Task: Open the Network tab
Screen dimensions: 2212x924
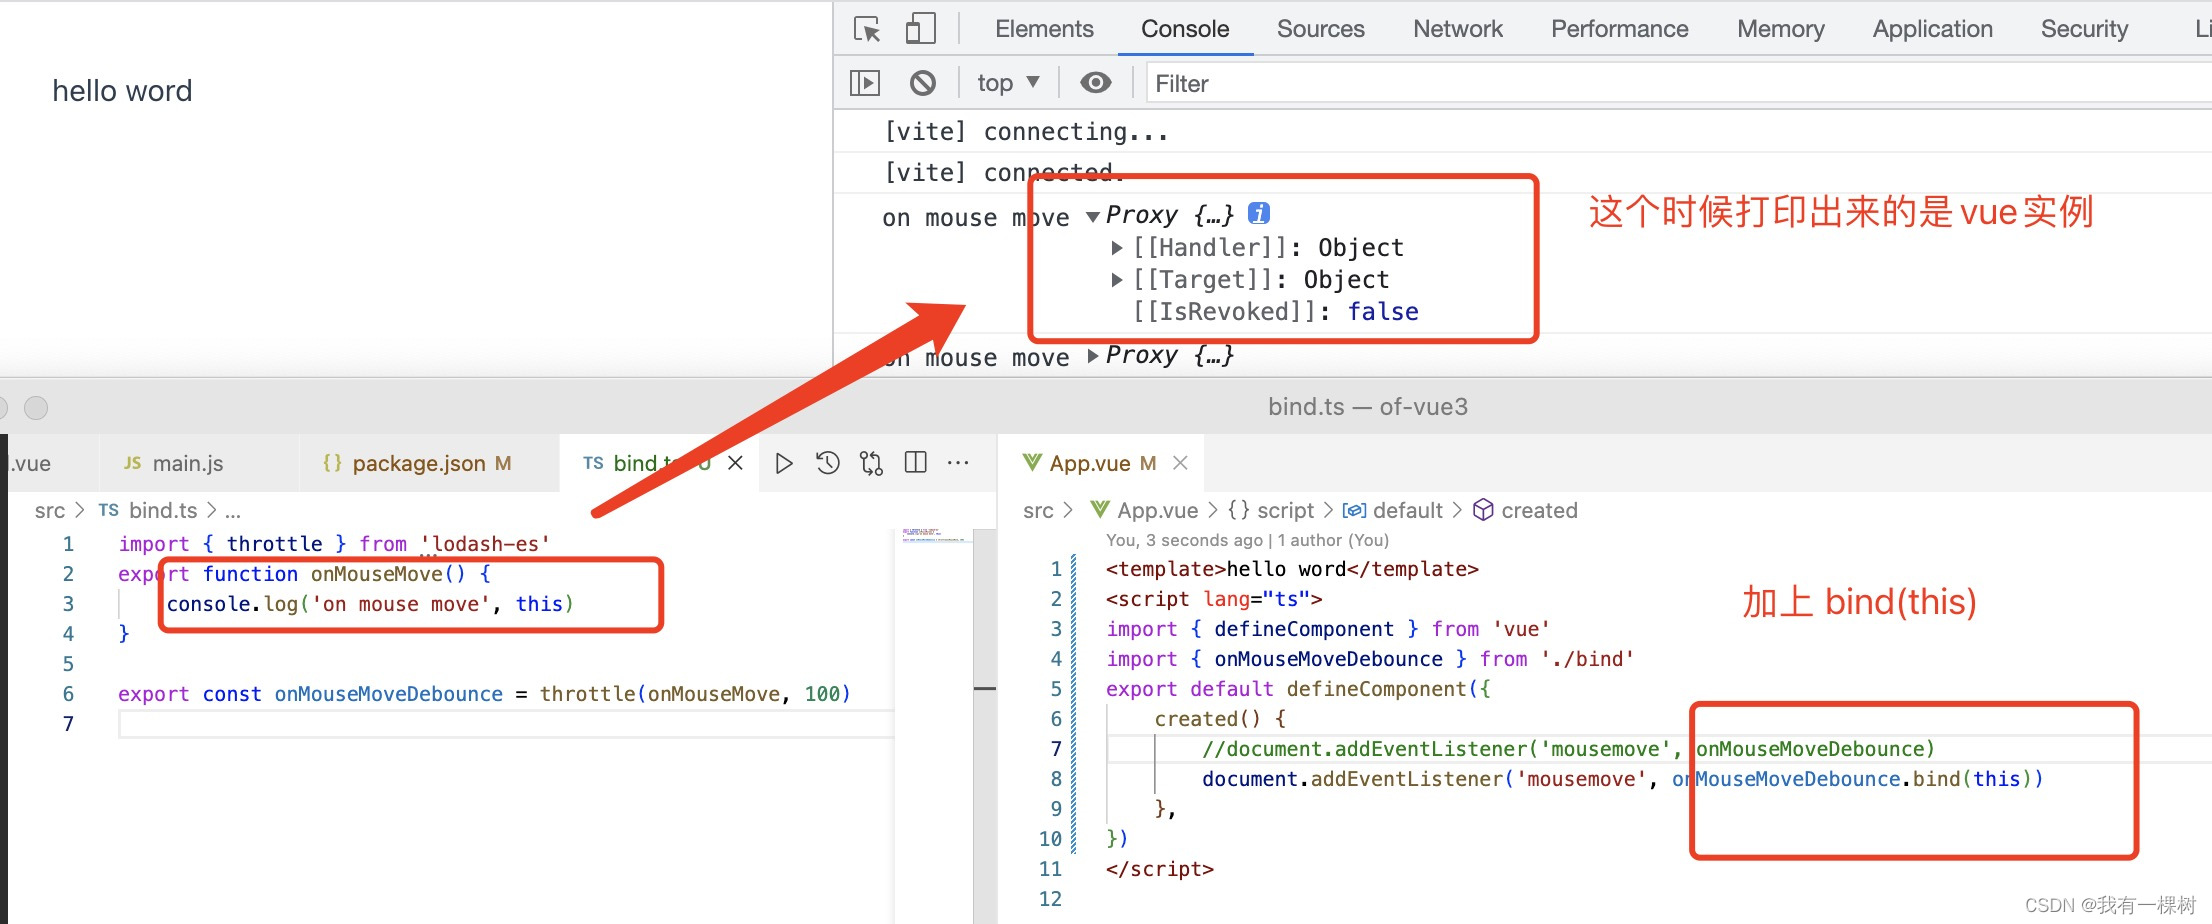Action: coord(1457,29)
